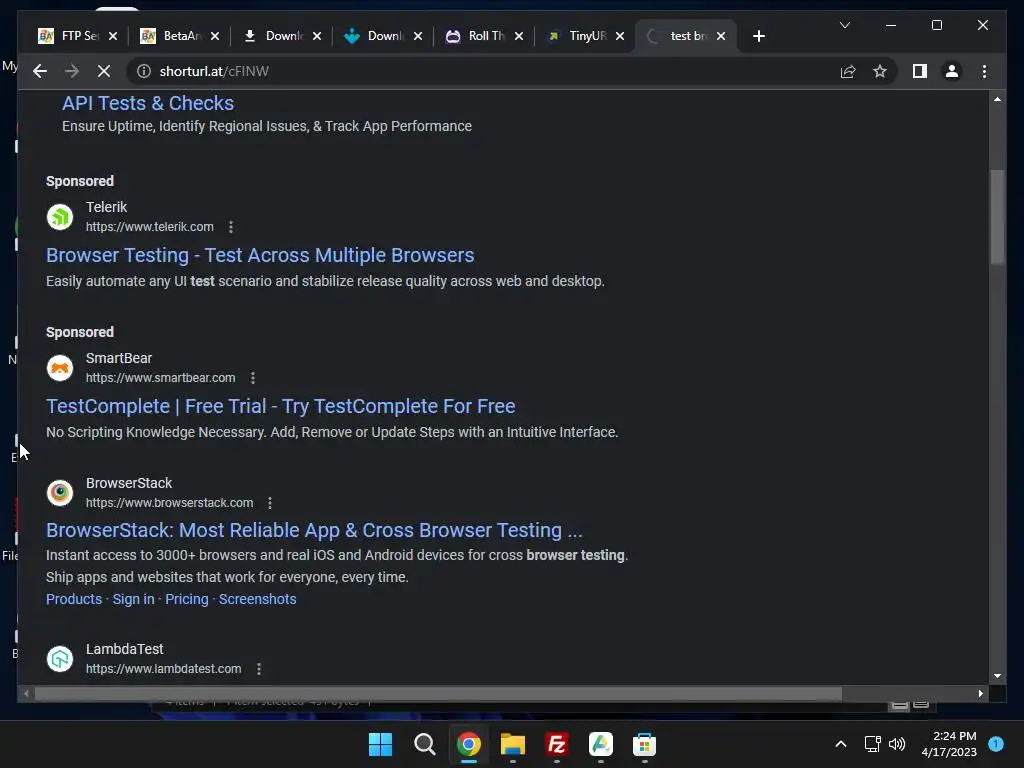Open API Tests & Checks link
The image size is (1024, 768).
coord(148,103)
